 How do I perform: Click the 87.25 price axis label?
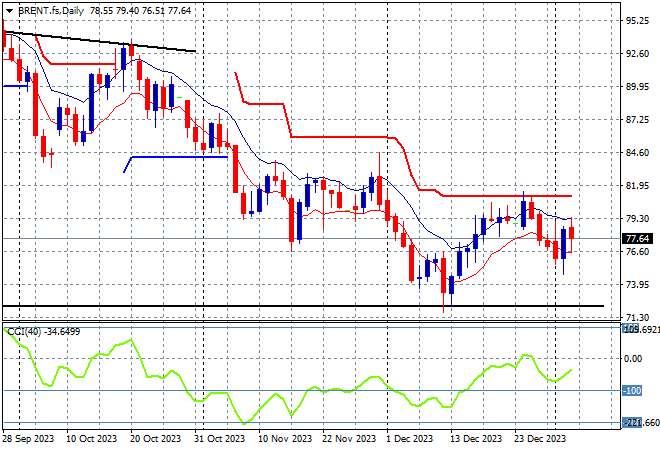(637, 120)
